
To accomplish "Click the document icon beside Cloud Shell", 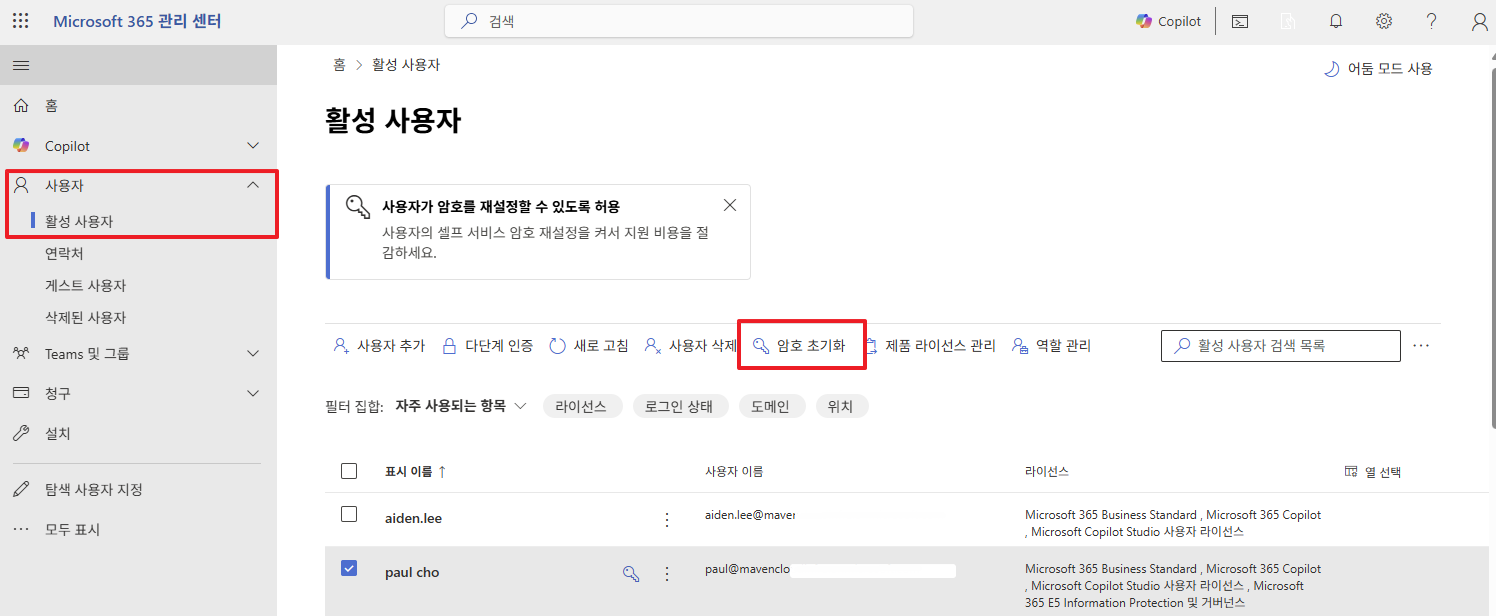I will [1288, 21].
